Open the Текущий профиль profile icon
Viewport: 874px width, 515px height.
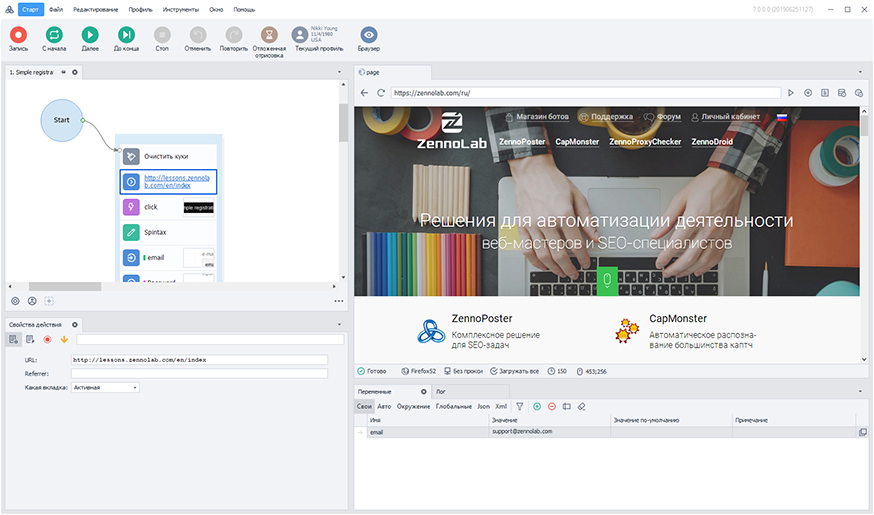300,35
